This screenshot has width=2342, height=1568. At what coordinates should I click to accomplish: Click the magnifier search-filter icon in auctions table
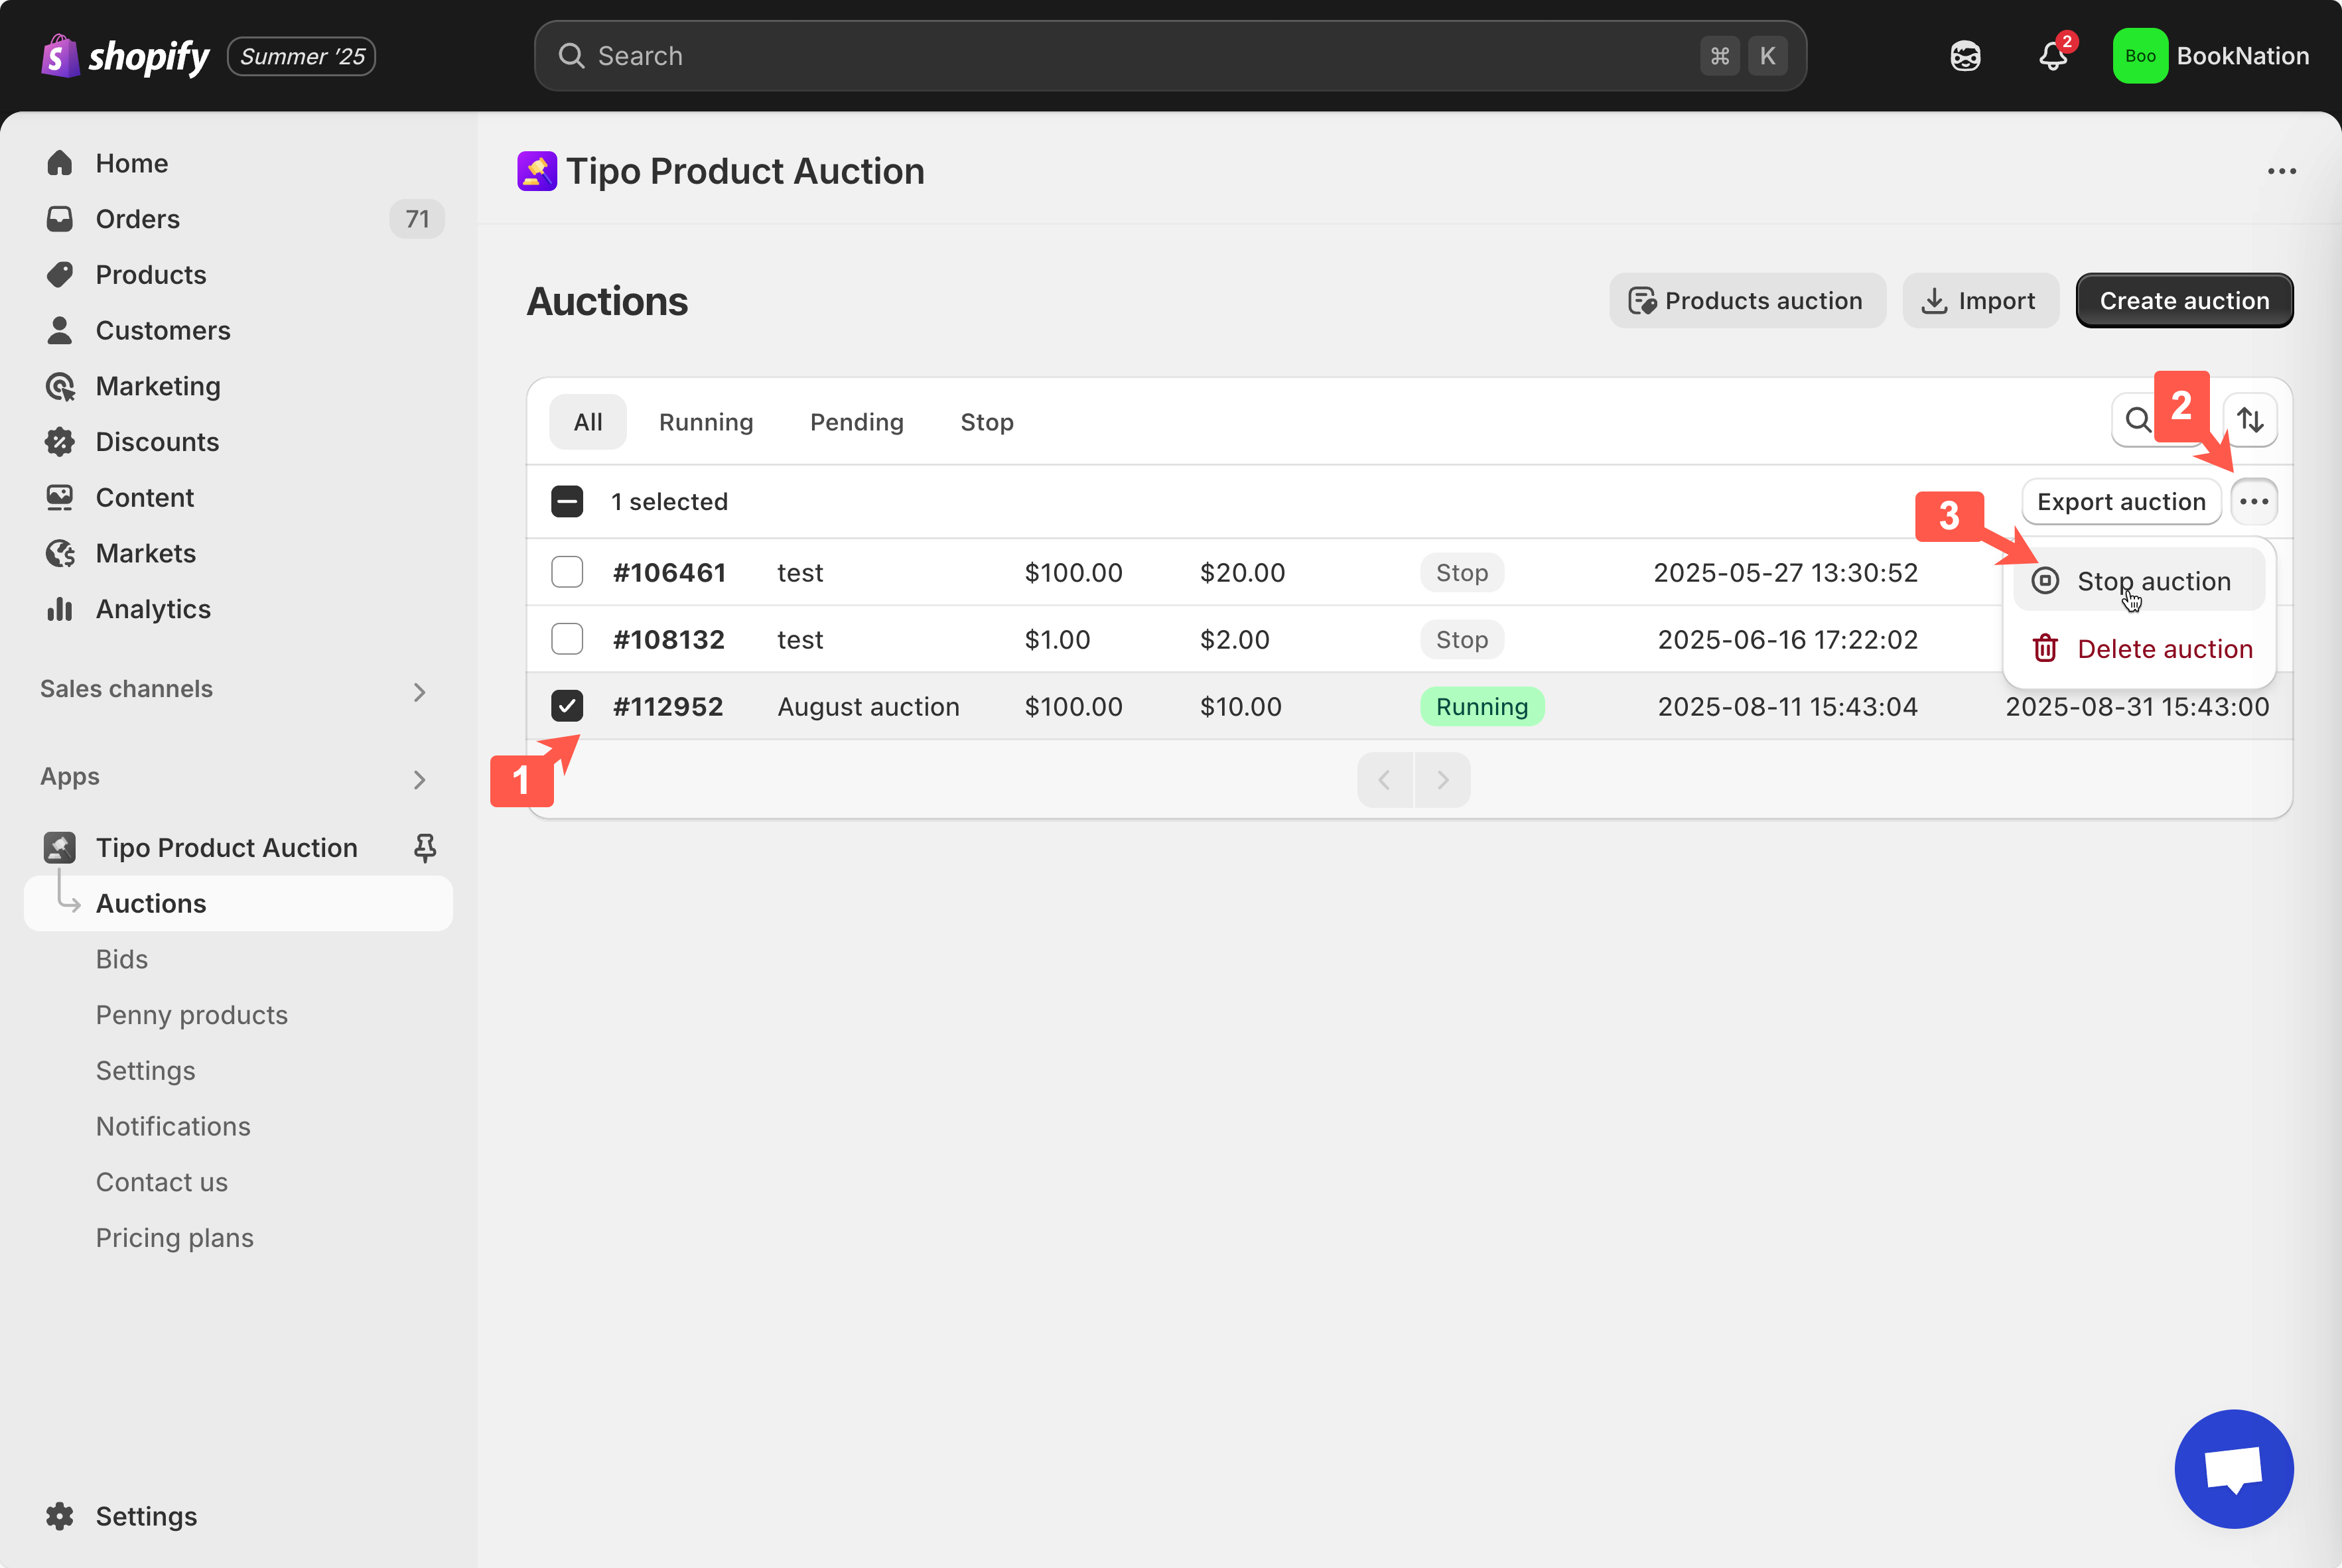tap(2138, 420)
